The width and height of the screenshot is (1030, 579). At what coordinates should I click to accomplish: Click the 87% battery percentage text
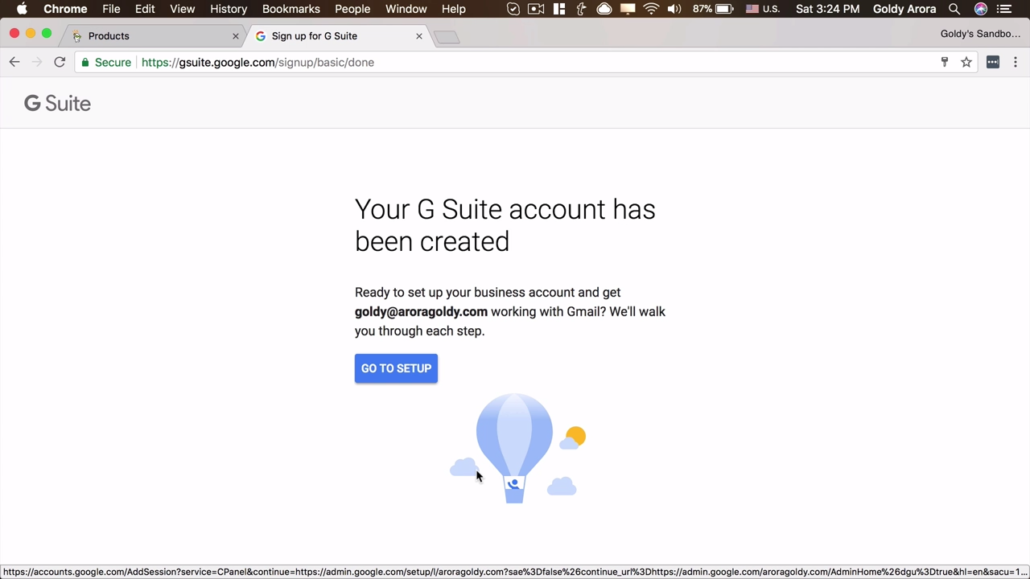point(702,9)
